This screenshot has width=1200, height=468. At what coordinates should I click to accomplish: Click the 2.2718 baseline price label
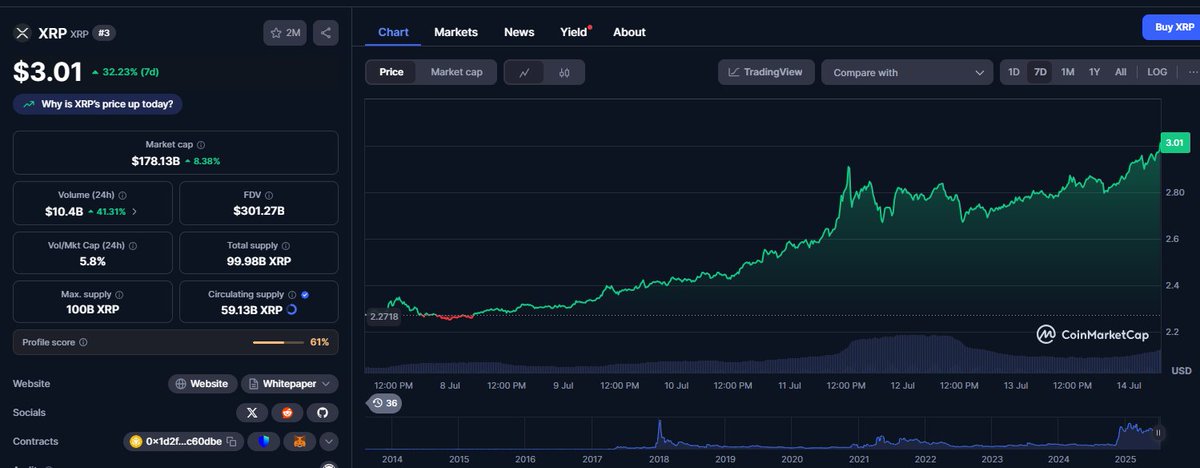click(x=384, y=316)
